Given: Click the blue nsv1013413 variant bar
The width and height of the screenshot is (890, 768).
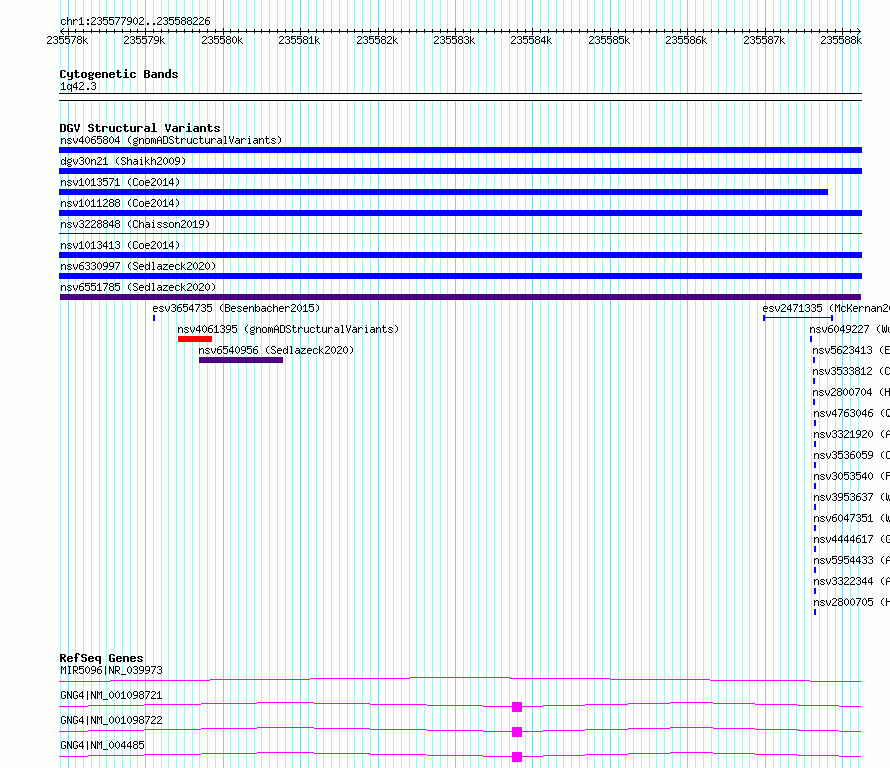Looking at the screenshot, I should click(460, 255).
